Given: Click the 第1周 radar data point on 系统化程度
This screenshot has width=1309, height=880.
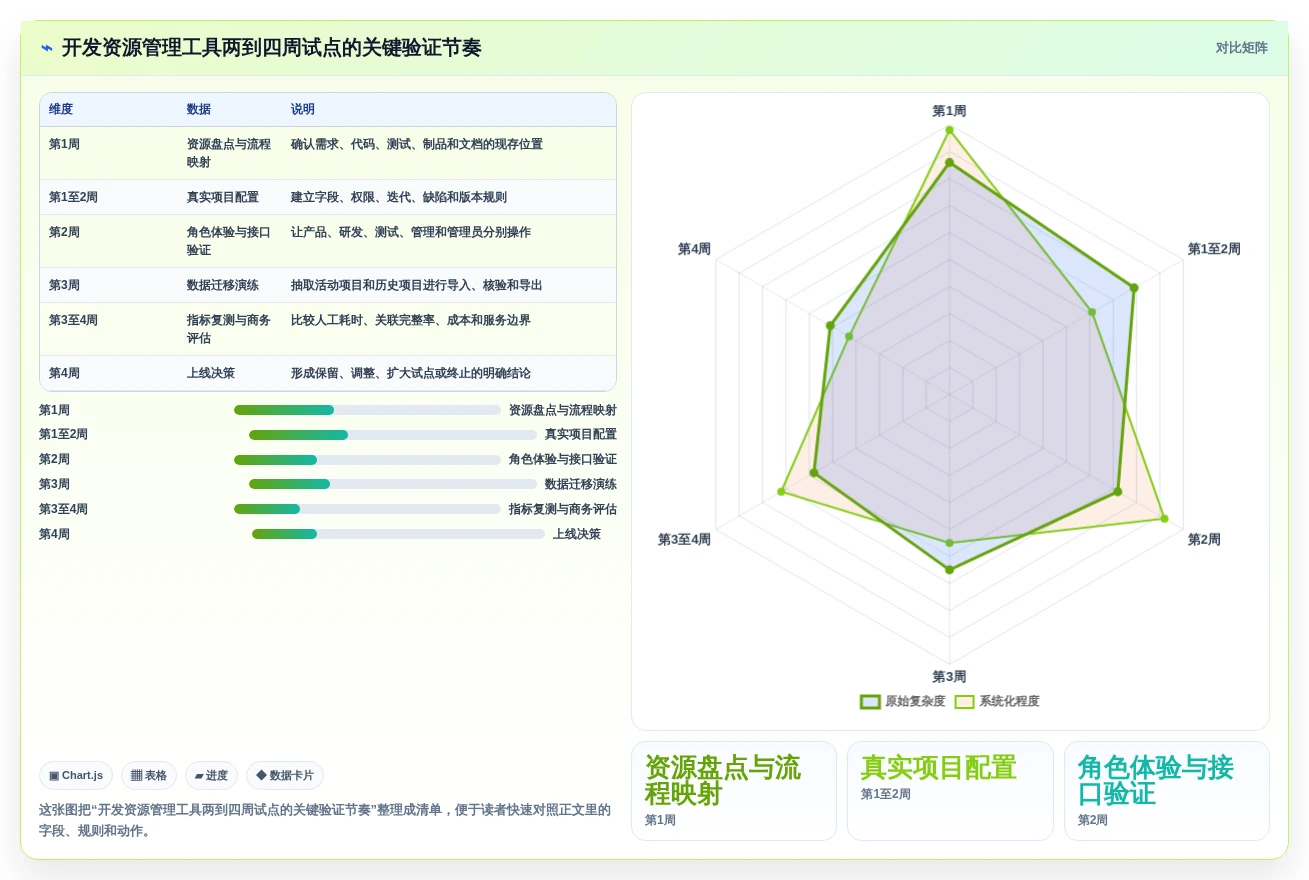Looking at the screenshot, I should (949, 130).
